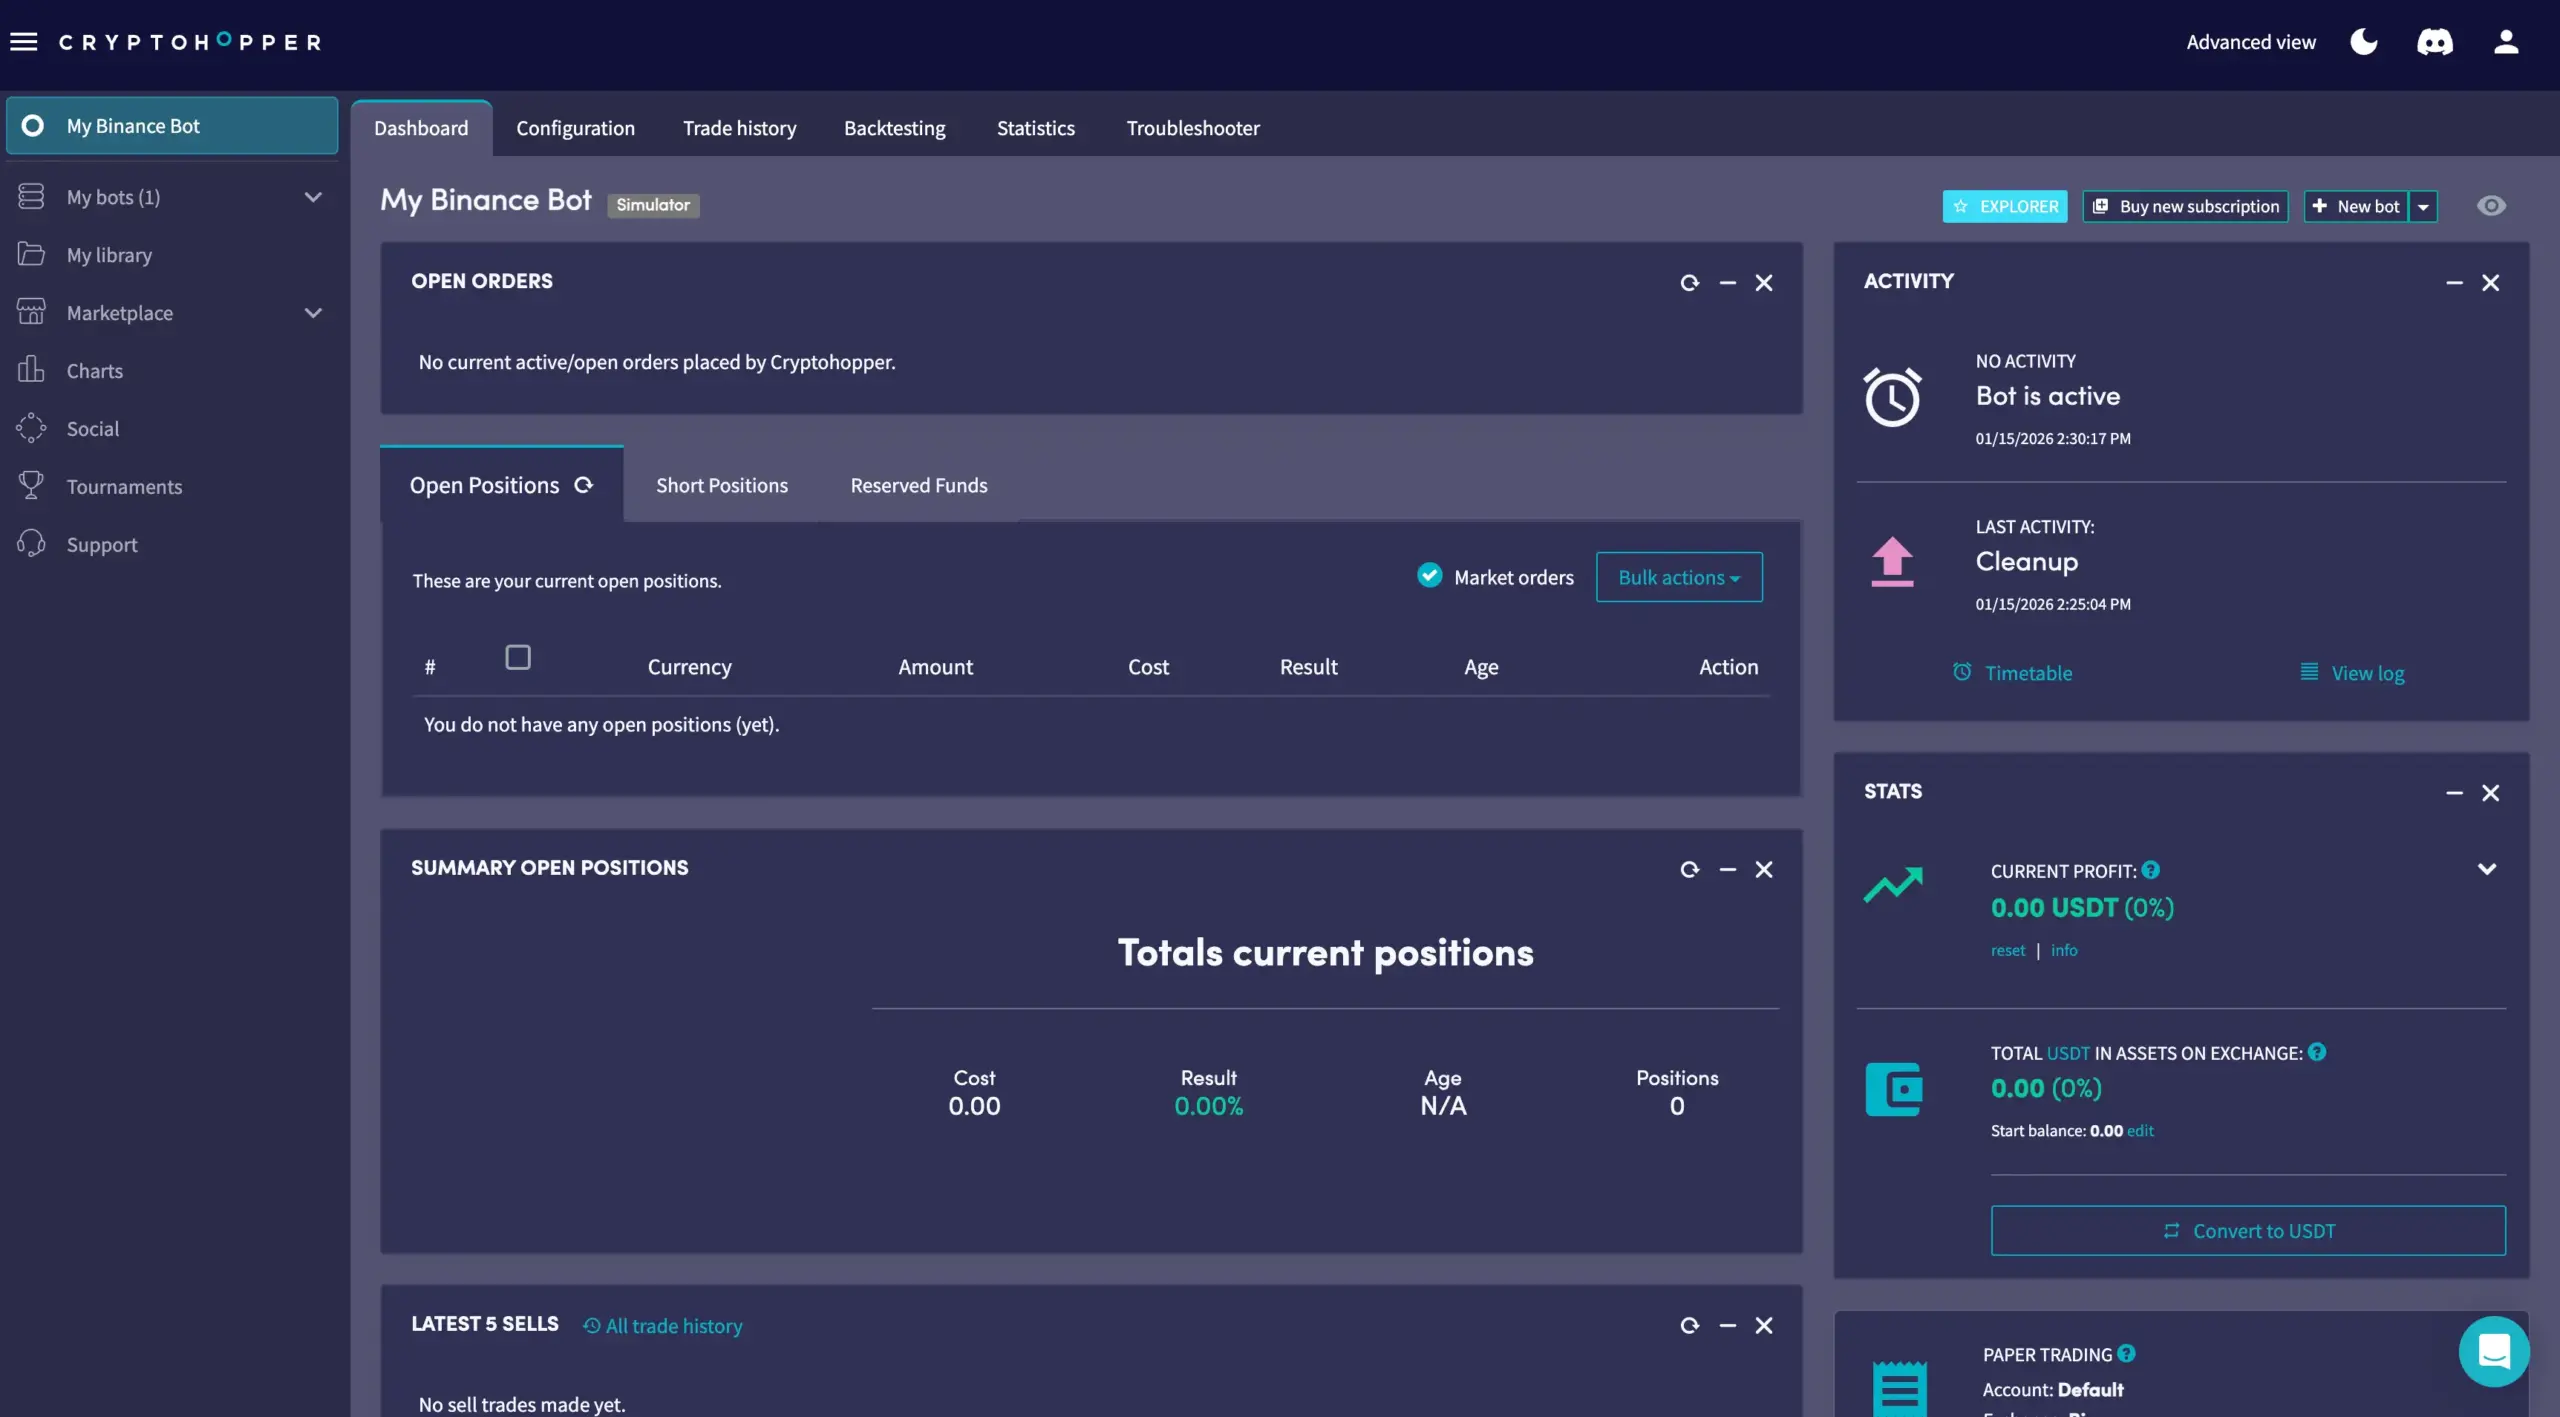
Task: Collapse the Marketplace sidebar section
Action: [x=313, y=312]
